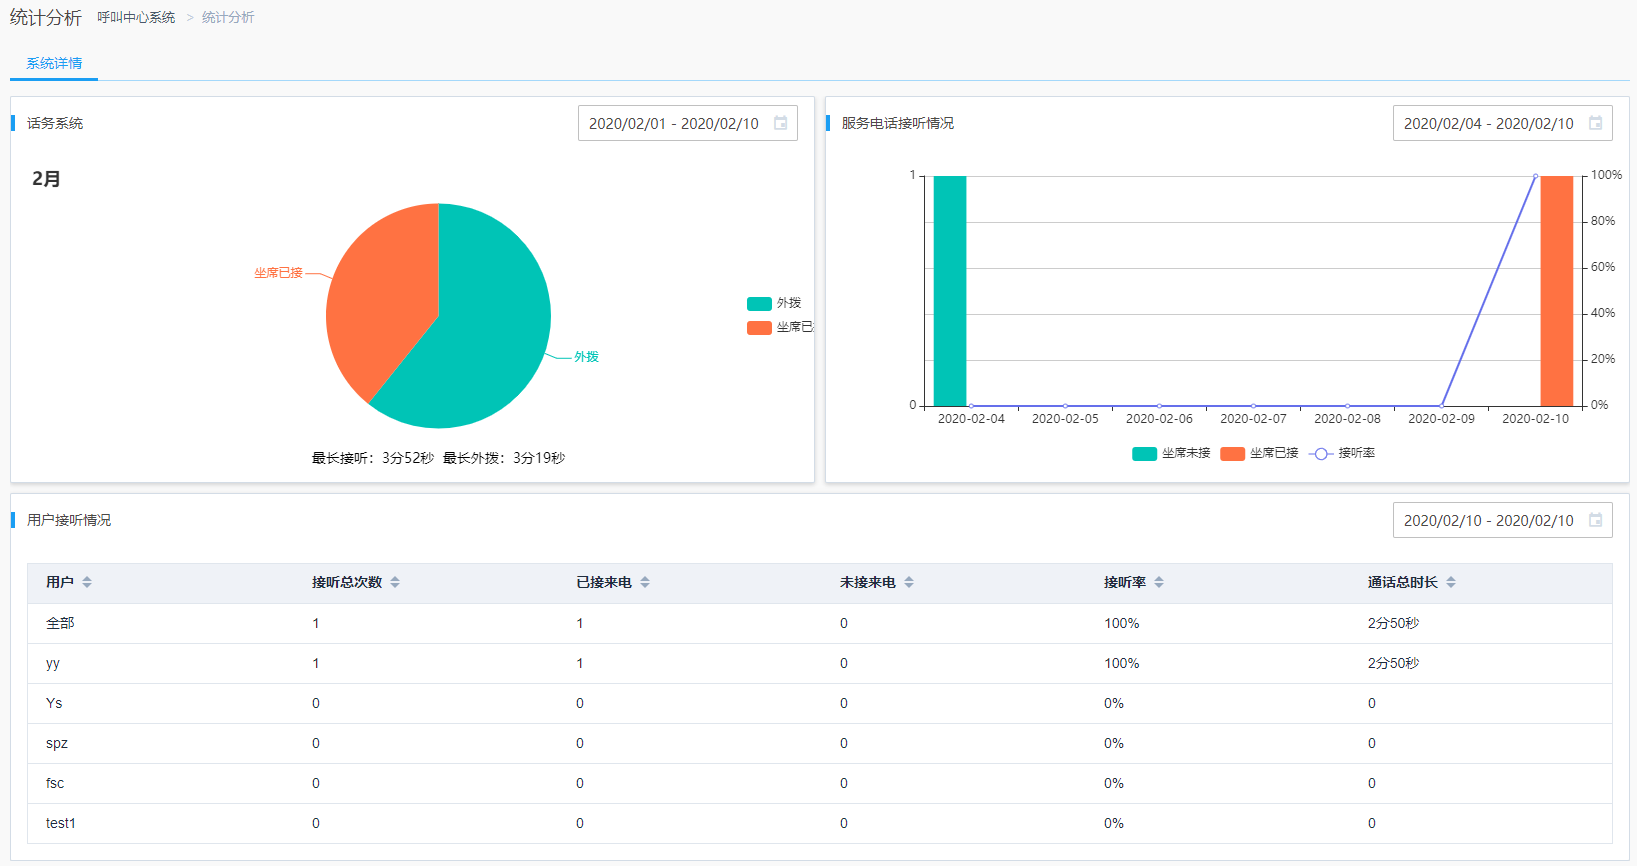Click 60% right axis label
Image resolution: width=1637 pixels, height=866 pixels.
tap(1603, 267)
